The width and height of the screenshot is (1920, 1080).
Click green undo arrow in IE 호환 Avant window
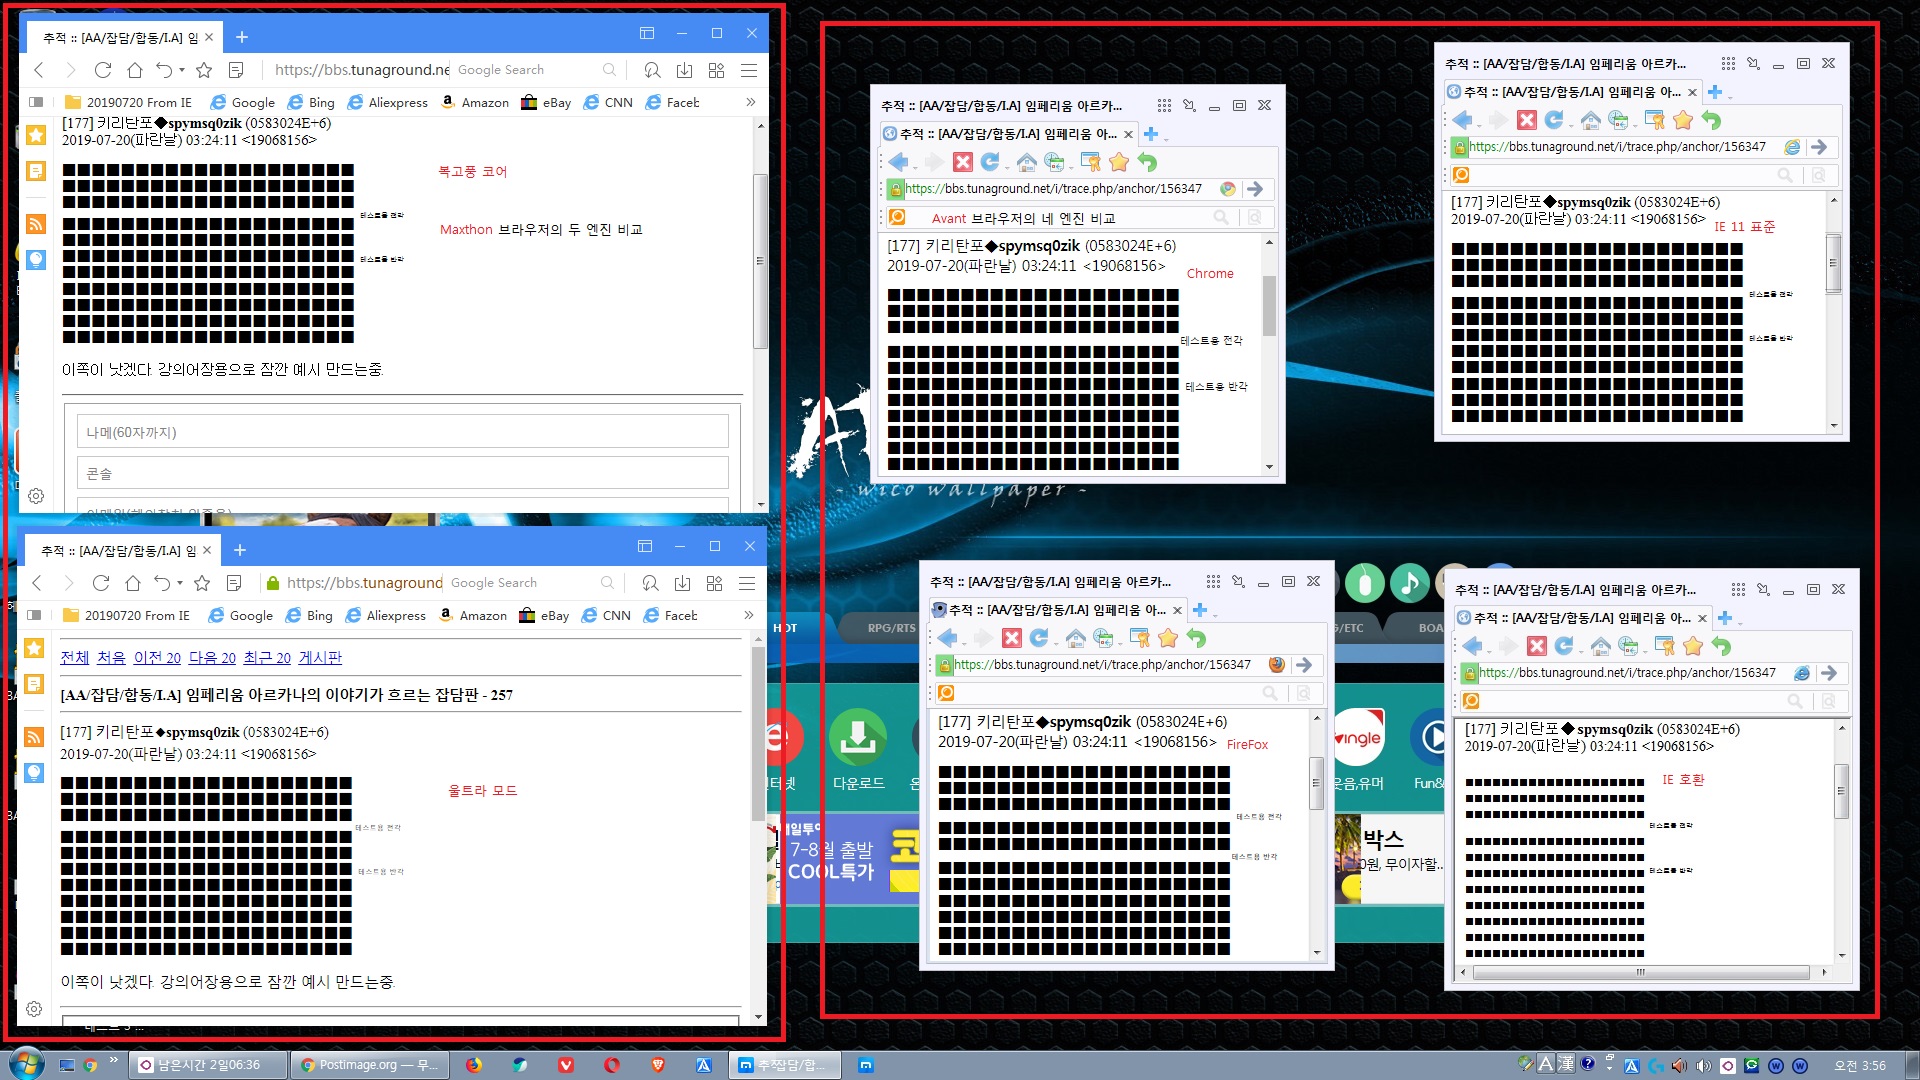(x=1721, y=646)
